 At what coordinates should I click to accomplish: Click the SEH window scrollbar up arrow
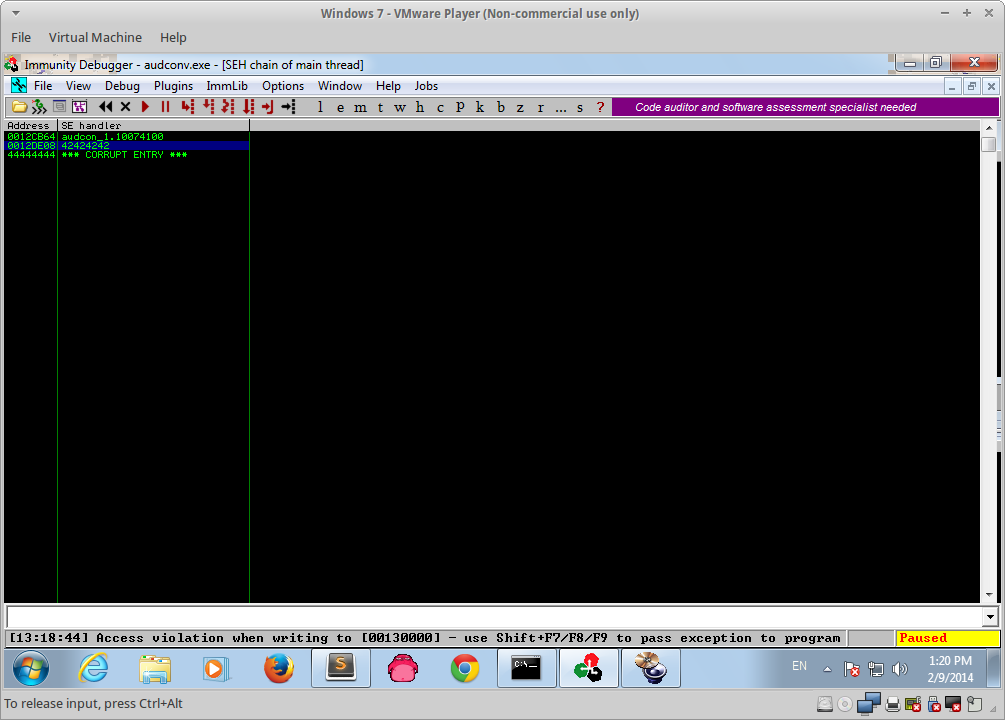coord(989,128)
